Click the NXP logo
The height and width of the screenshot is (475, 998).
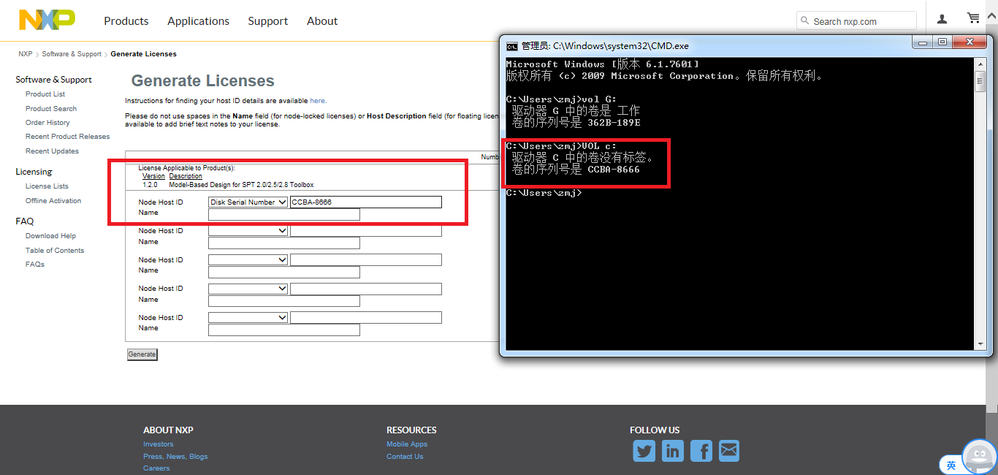pyautogui.click(x=46, y=20)
